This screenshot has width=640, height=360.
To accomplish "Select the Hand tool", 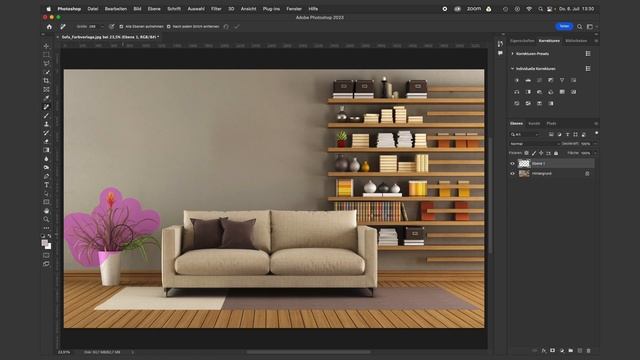I will [x=46, y=211].
